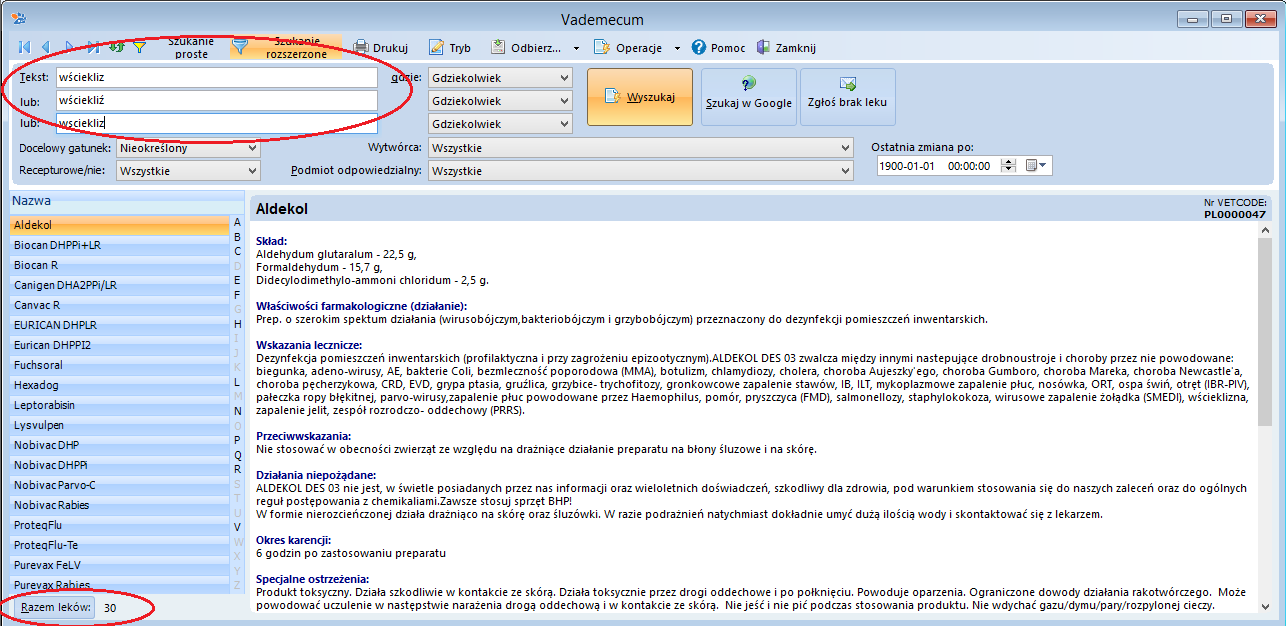This screenshot has height=626, width=1286.
Task: Click the Razem leków button
Action: (56, 607)
